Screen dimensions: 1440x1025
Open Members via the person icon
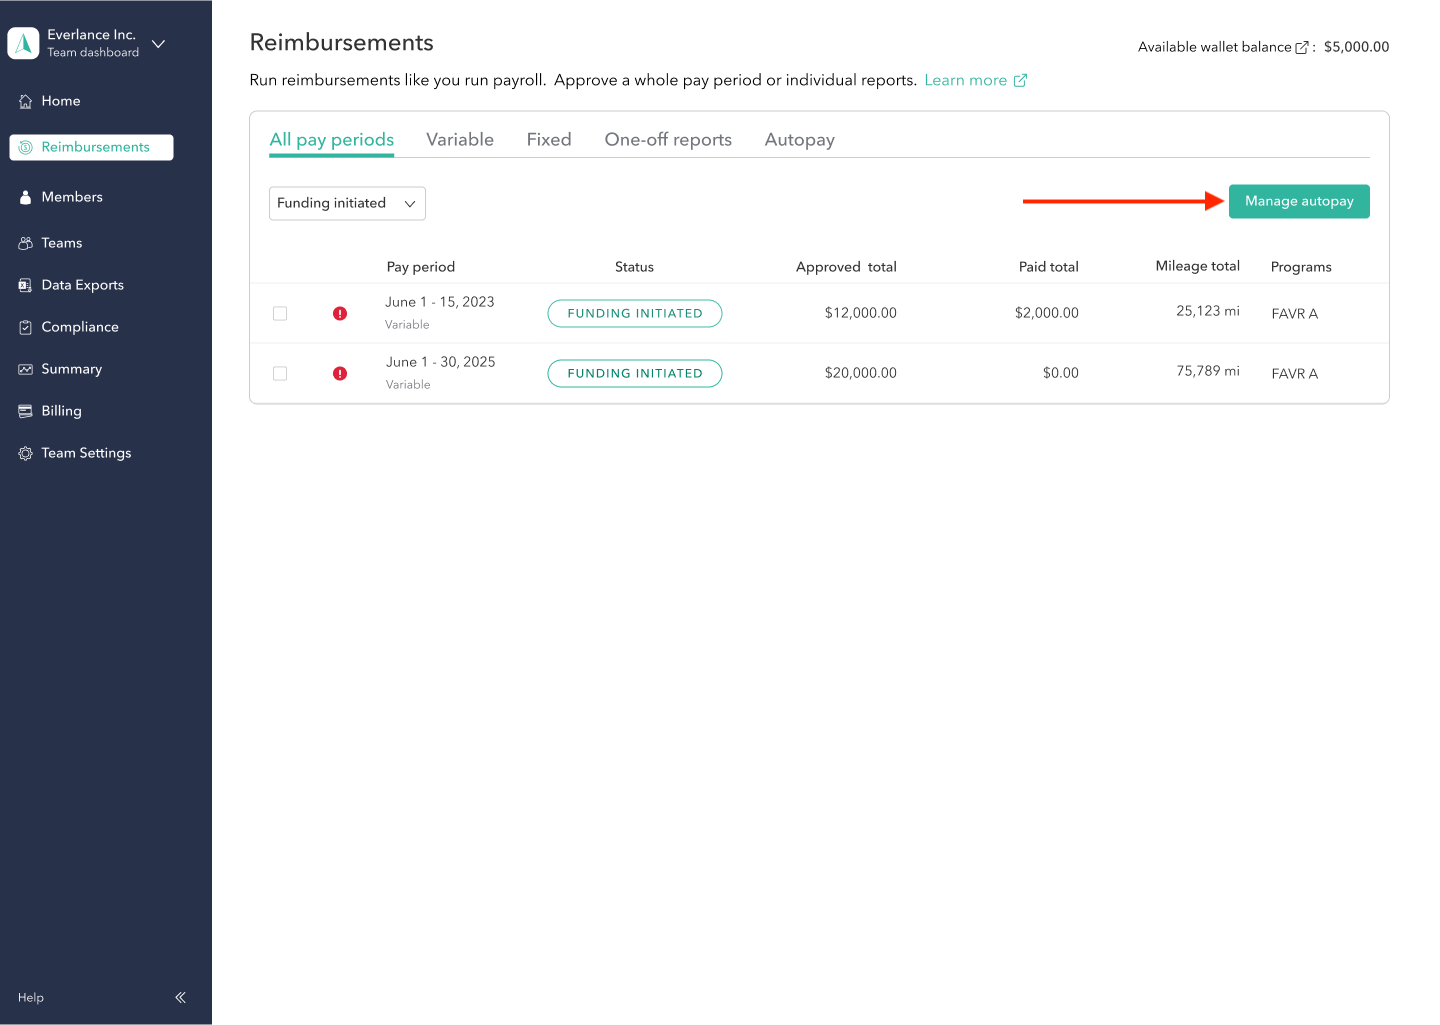[x=25, y=196]
